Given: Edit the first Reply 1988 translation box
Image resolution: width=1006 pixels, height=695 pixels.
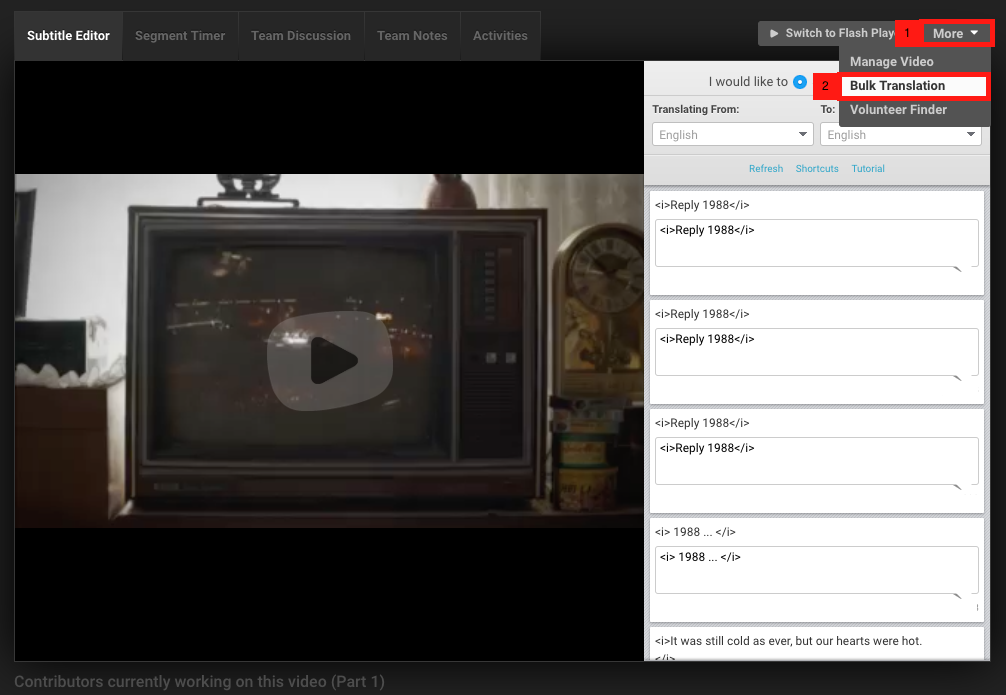Looking at the screenshot, I should tap(816, 243).
